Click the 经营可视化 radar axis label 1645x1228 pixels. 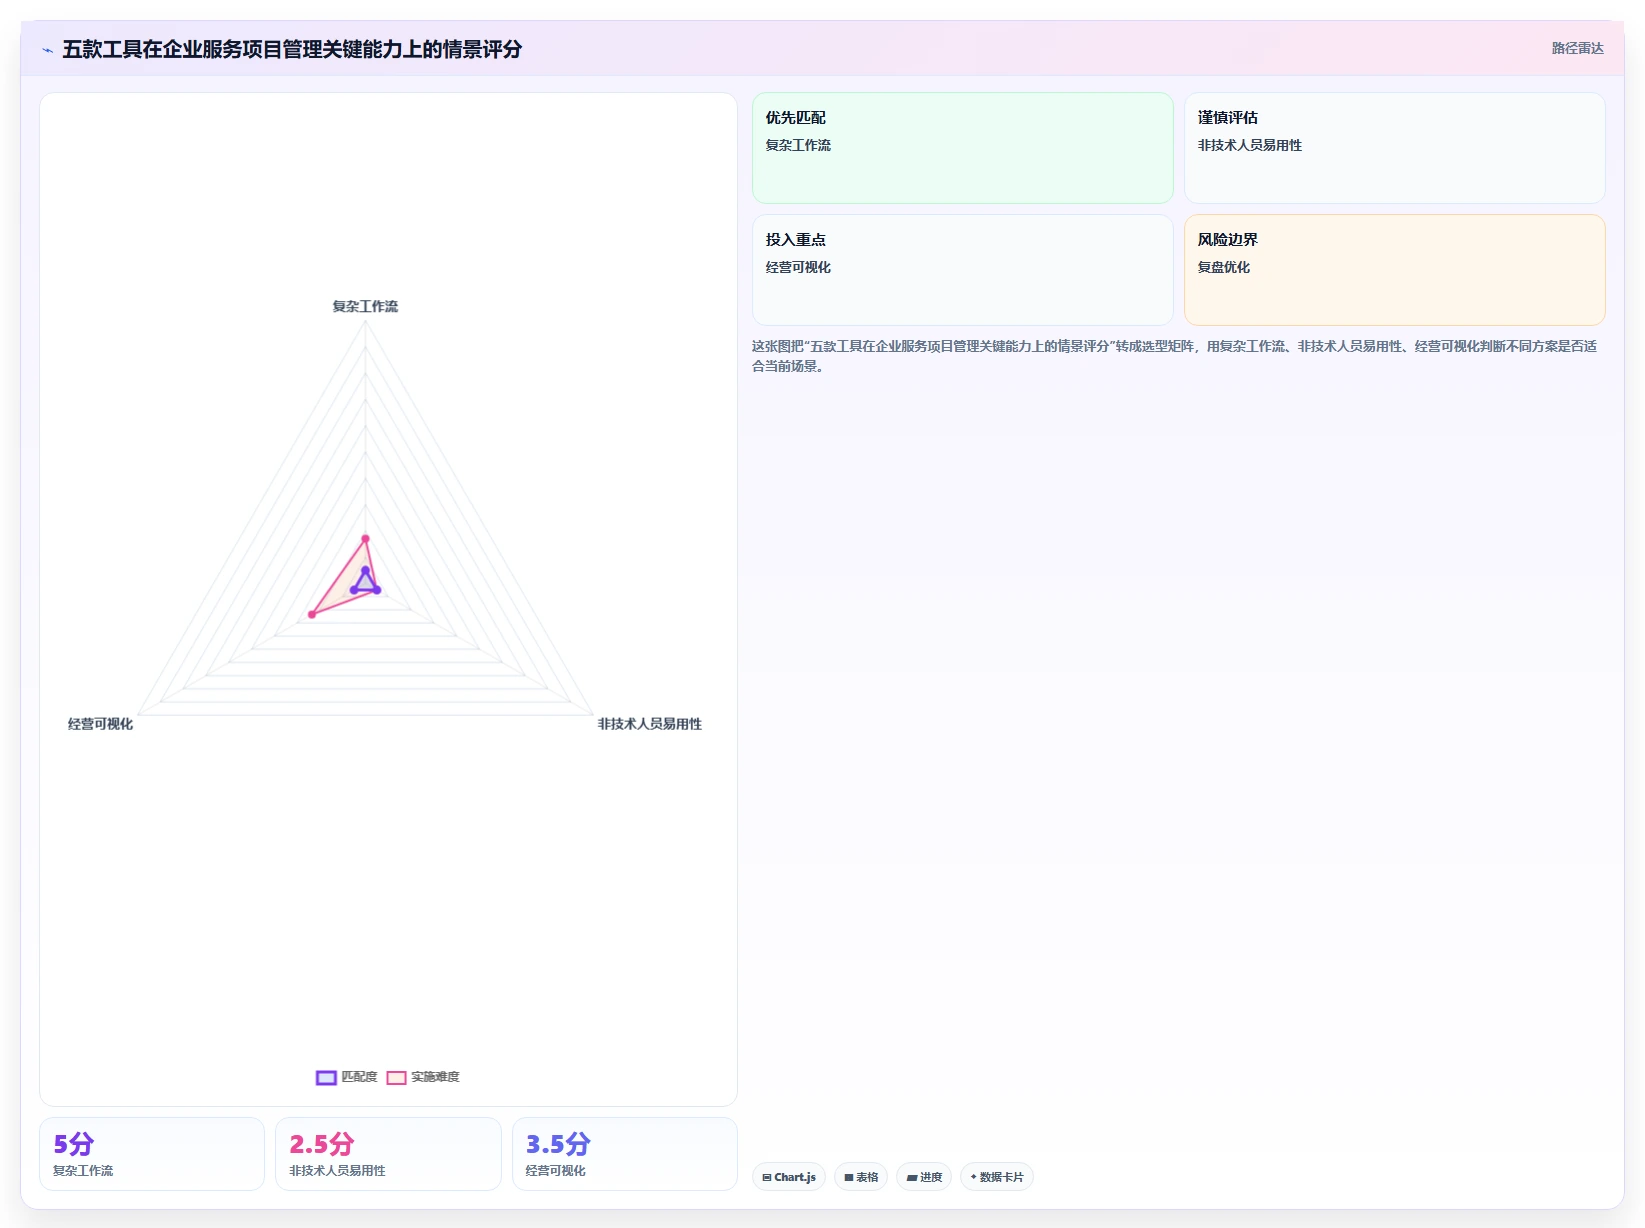coord(100,724)
